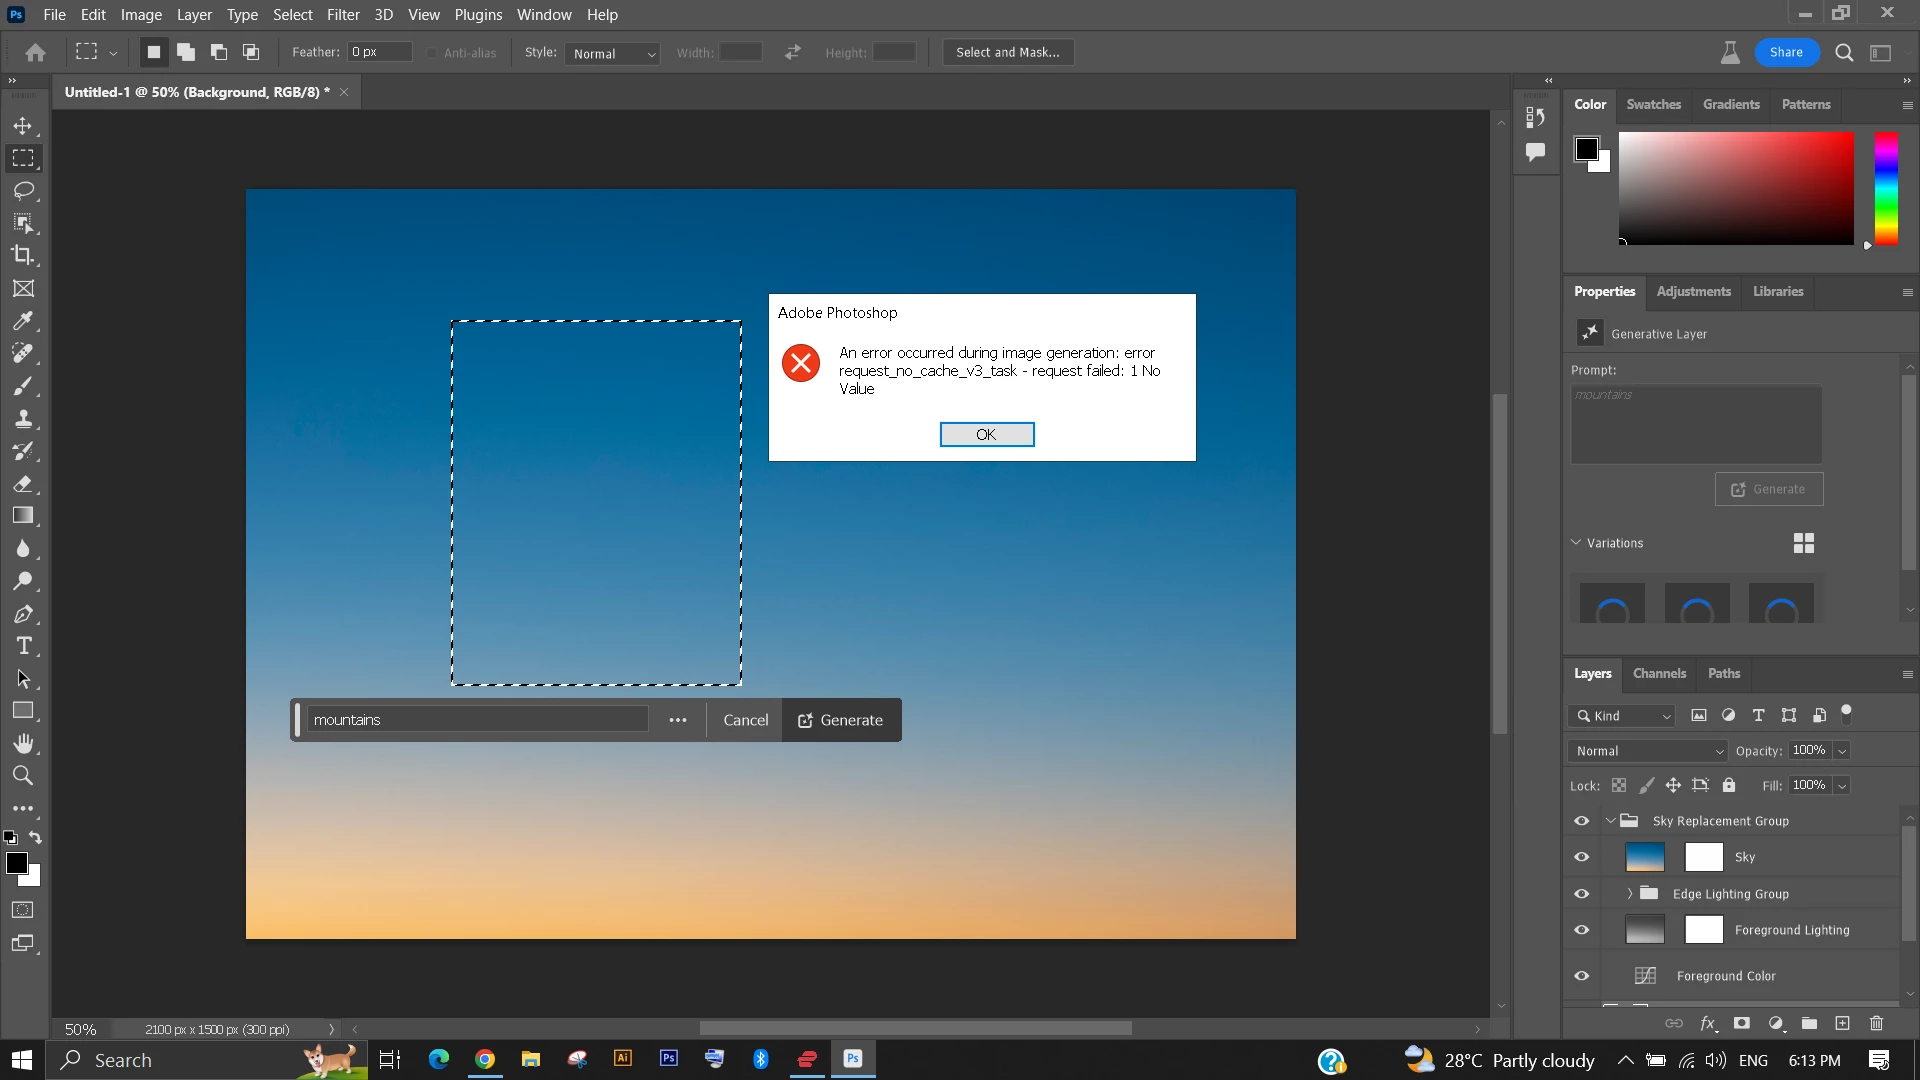Select the Eraser tool
The image size is (1920, 1080).
tap(23, 484)
